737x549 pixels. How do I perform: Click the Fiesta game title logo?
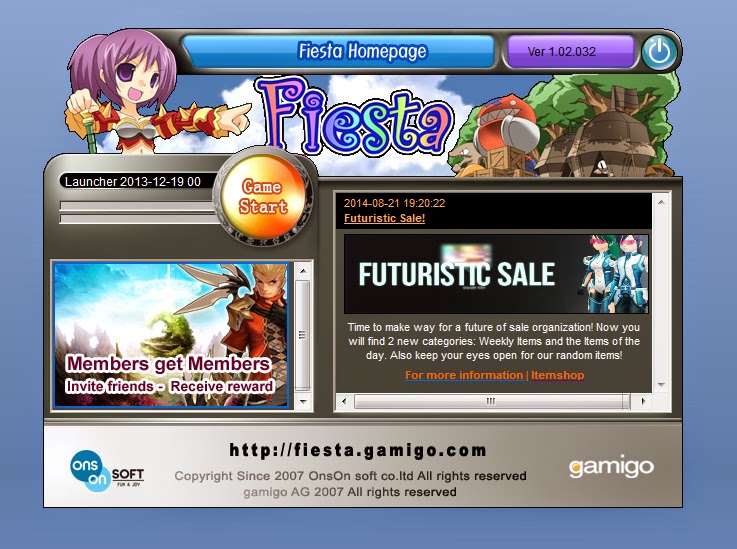point(355,118)
